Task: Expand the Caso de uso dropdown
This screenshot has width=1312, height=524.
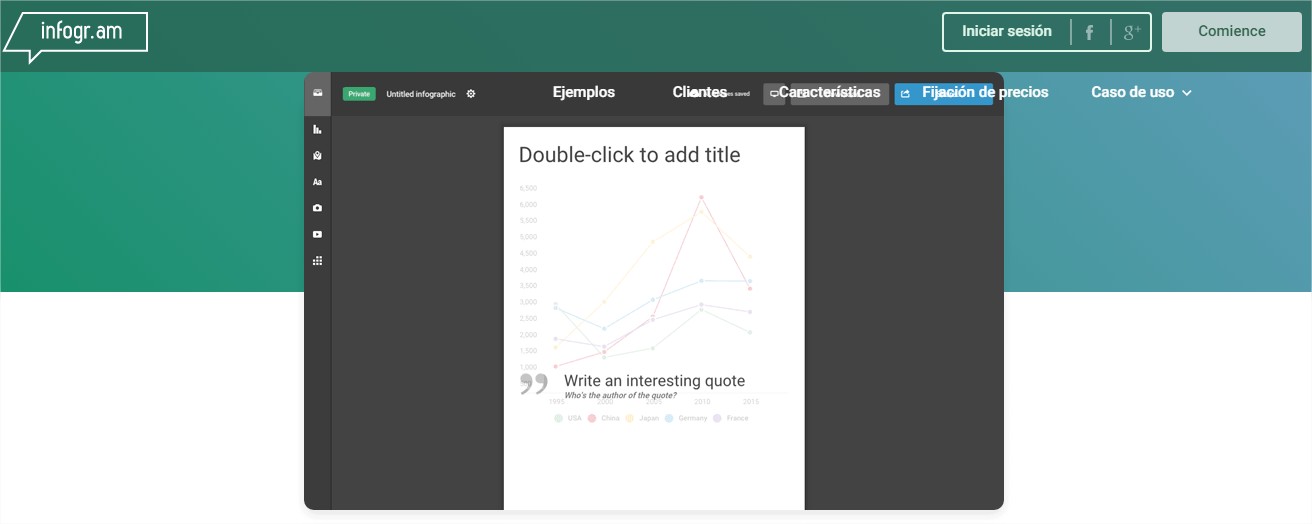Action: 1141,92
